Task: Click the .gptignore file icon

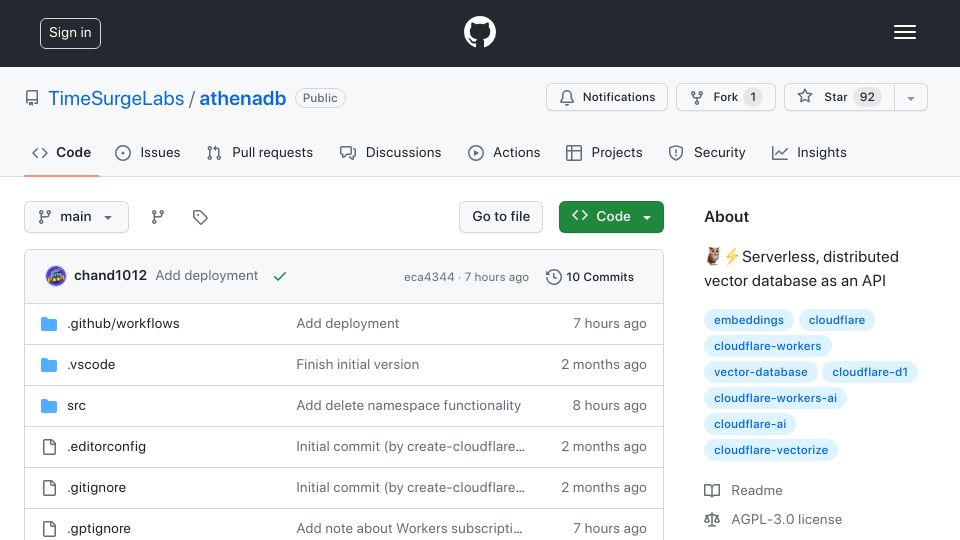Action: coord(49,529)
